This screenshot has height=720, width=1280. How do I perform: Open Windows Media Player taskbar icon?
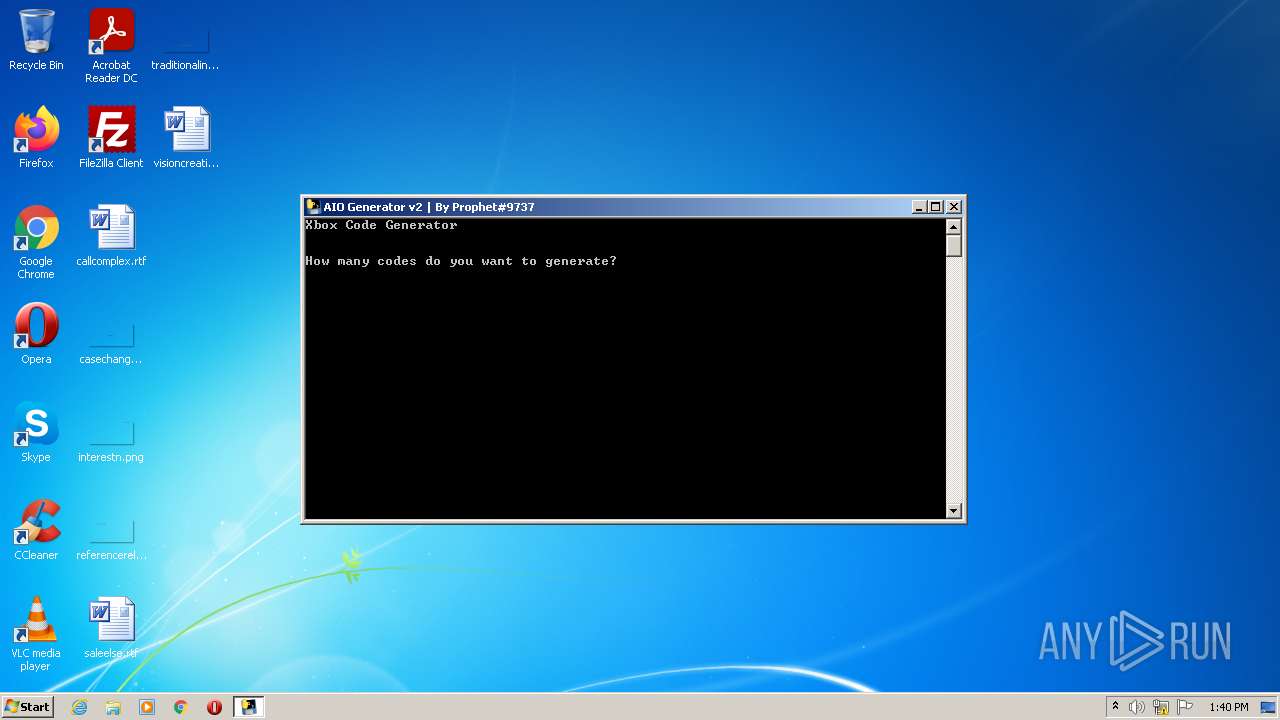[x=147, y=707]
